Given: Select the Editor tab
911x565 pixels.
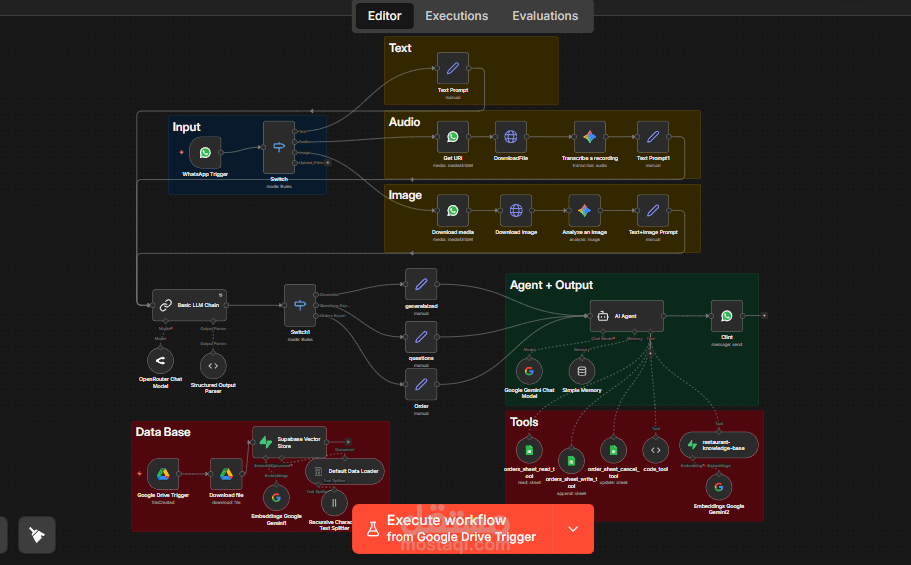Looking at the screenshot, I should tap(384, 16).
